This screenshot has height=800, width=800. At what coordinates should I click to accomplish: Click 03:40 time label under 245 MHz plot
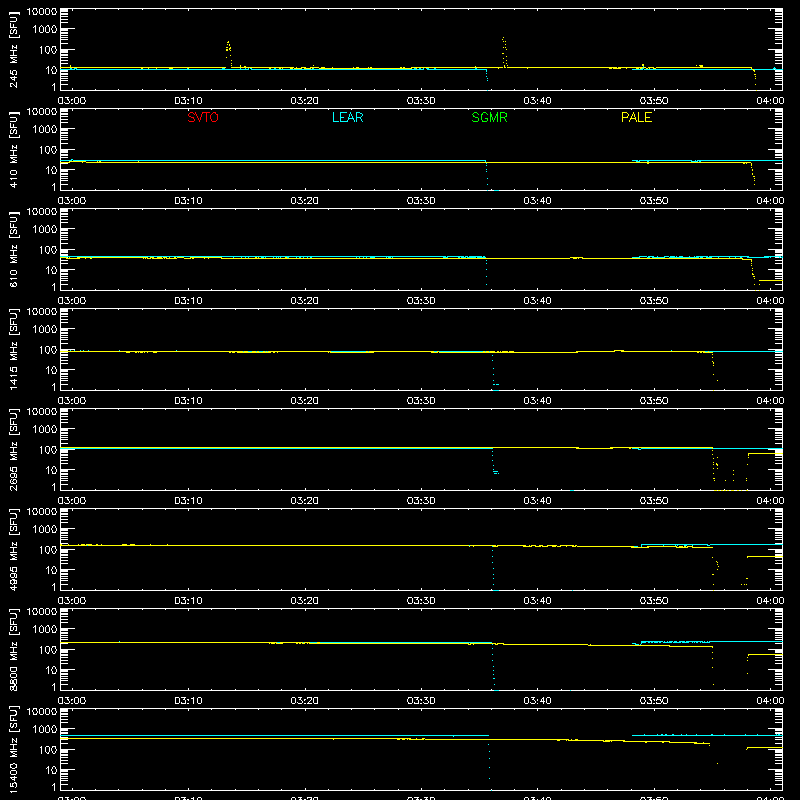point(537,101)
